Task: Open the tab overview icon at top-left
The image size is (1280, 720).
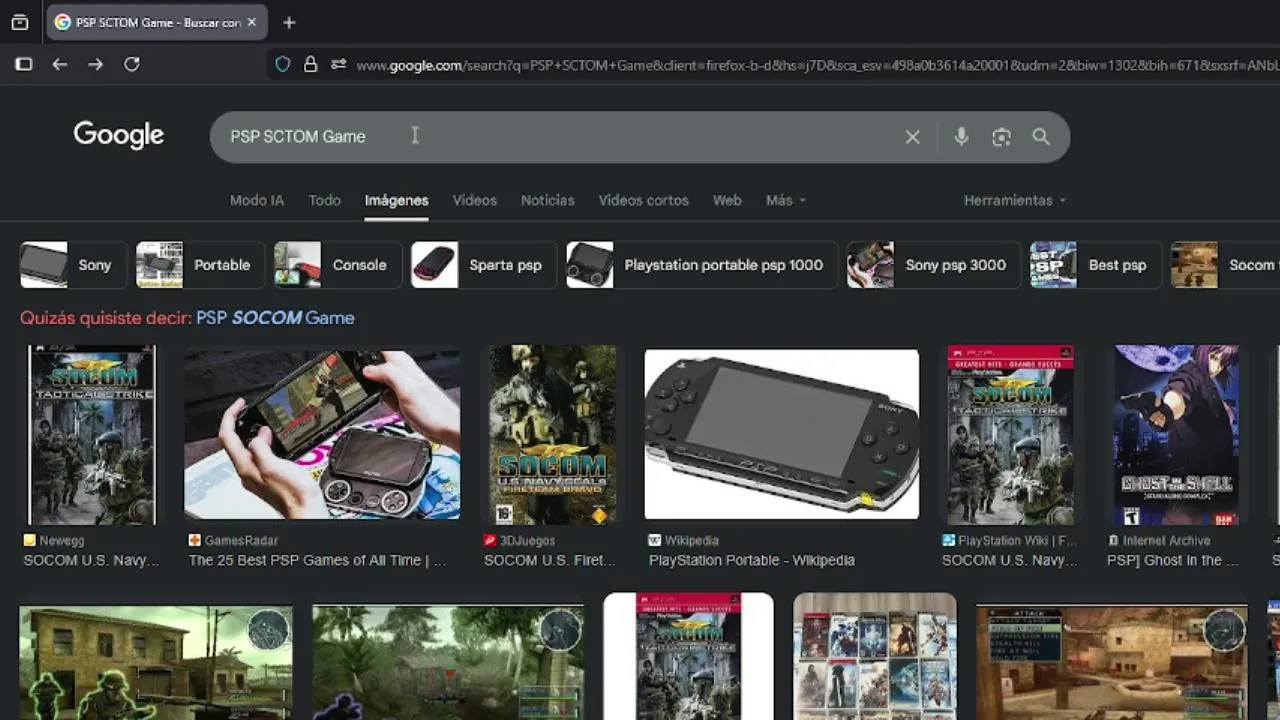Action: click(20, 22)
